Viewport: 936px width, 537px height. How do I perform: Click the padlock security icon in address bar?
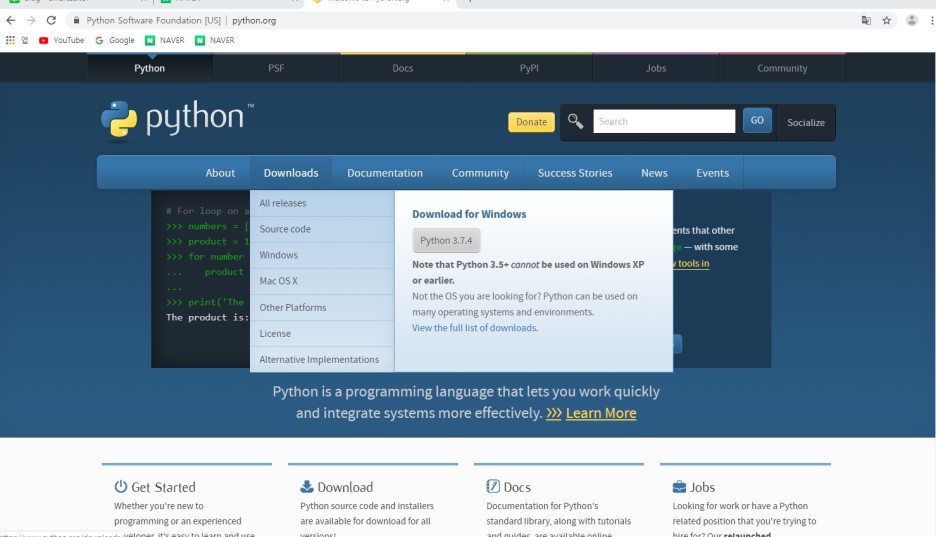[x=76, y=20]
